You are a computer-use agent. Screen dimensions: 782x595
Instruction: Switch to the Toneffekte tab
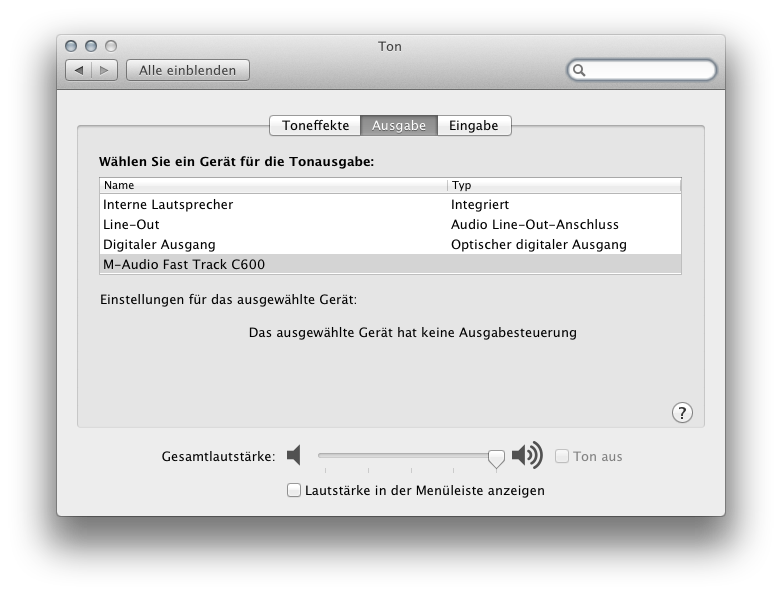click(x=315, y=125)
